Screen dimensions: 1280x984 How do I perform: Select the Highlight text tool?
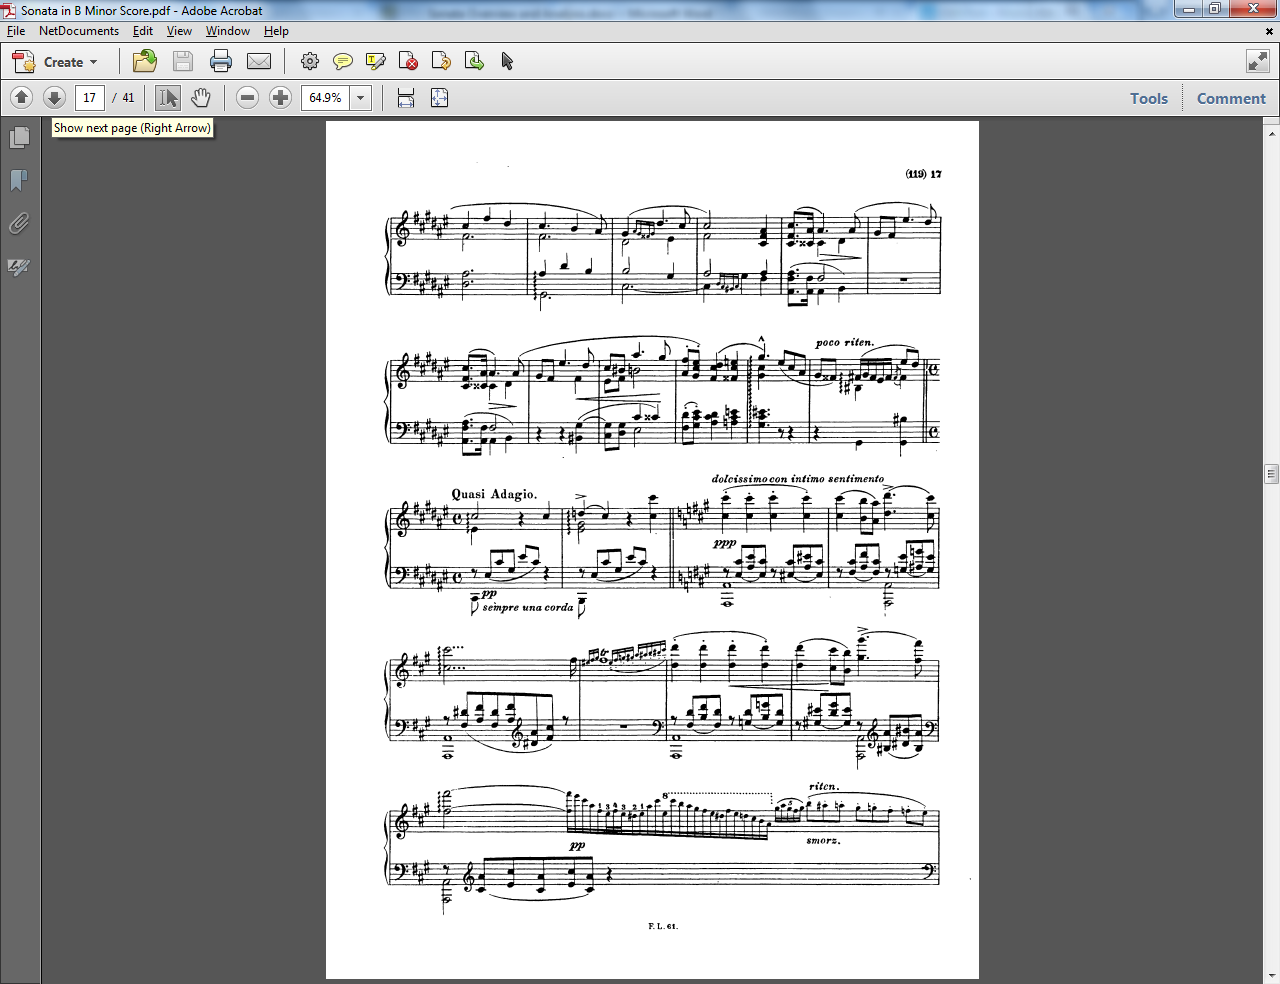point(376,62)
